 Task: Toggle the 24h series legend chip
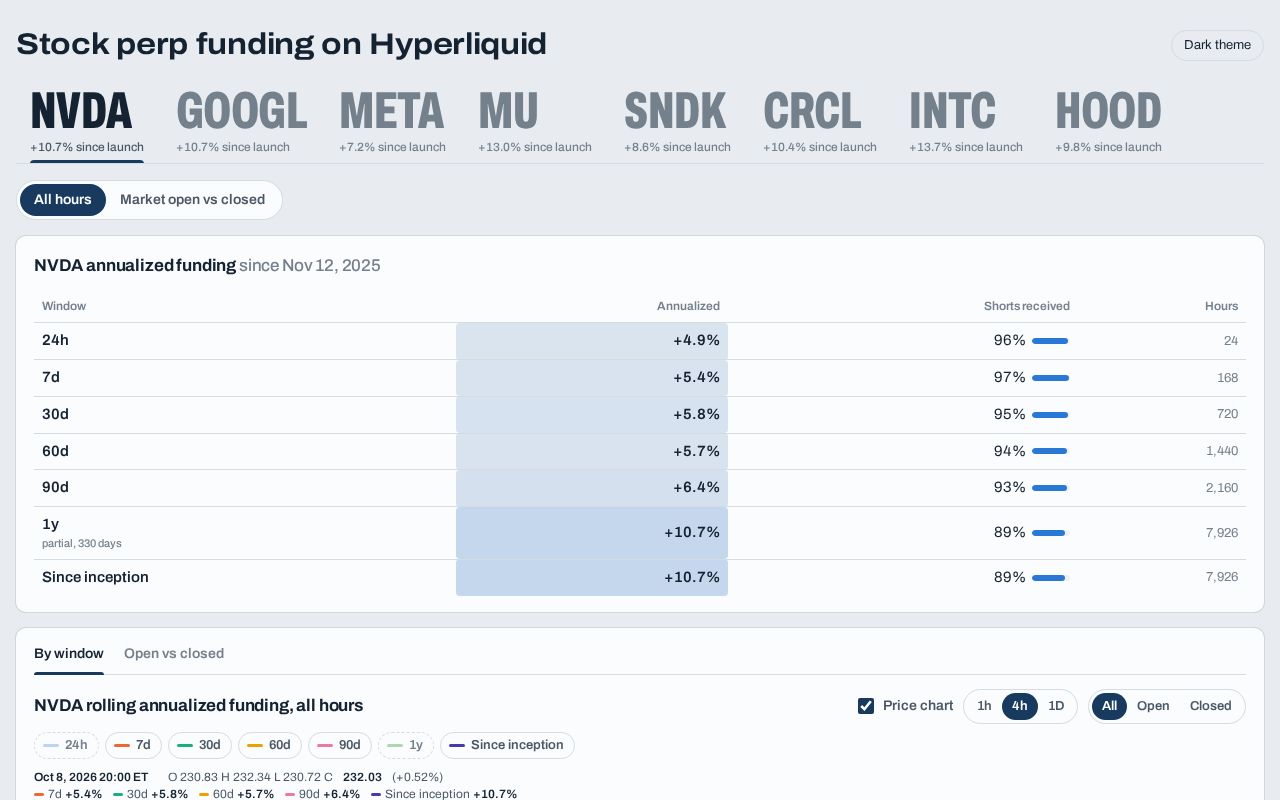coord(66,745)
